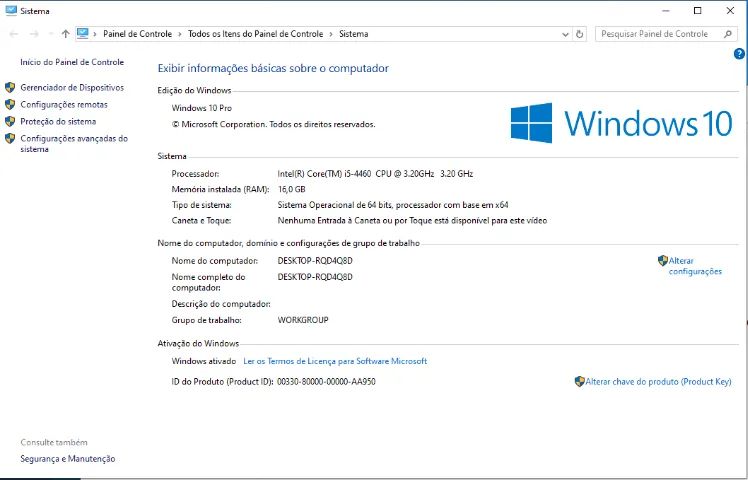Open Alterar chave do produto link
The image size is (748, 480).
(658, 382)
